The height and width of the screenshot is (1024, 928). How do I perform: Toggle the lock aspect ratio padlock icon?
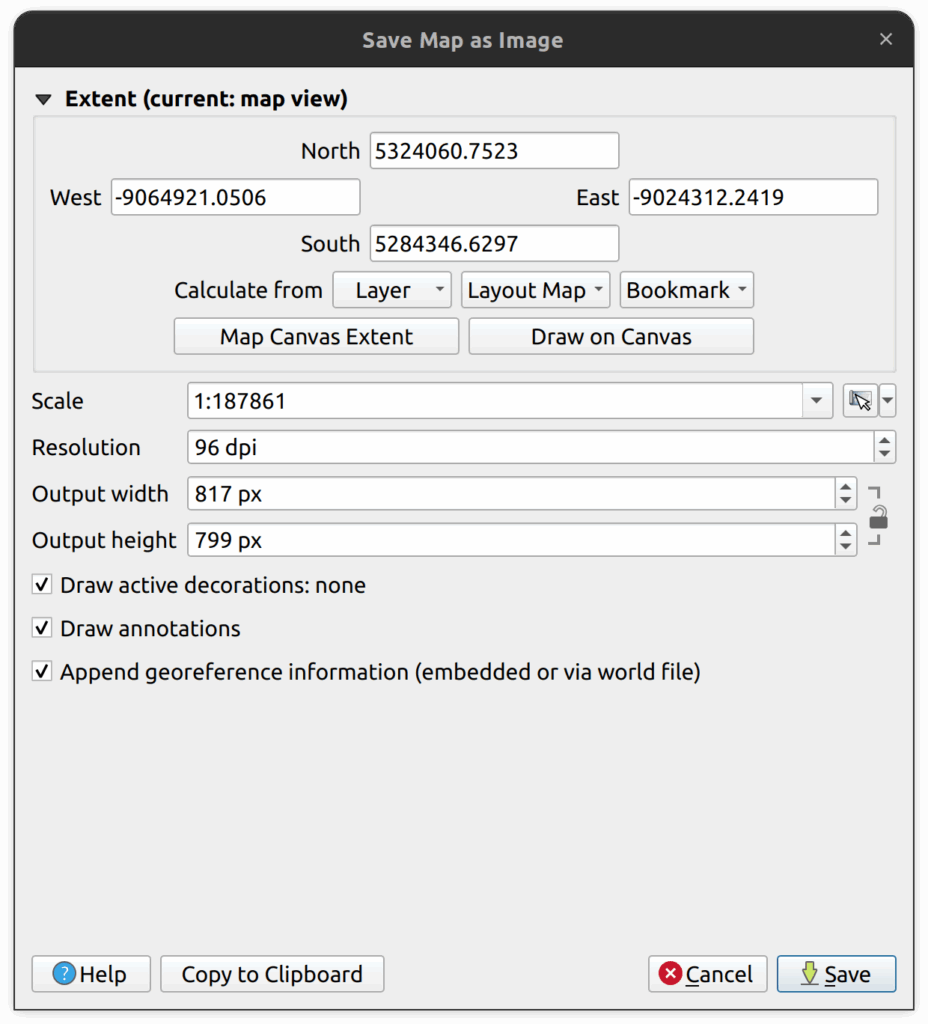point(878,517)
